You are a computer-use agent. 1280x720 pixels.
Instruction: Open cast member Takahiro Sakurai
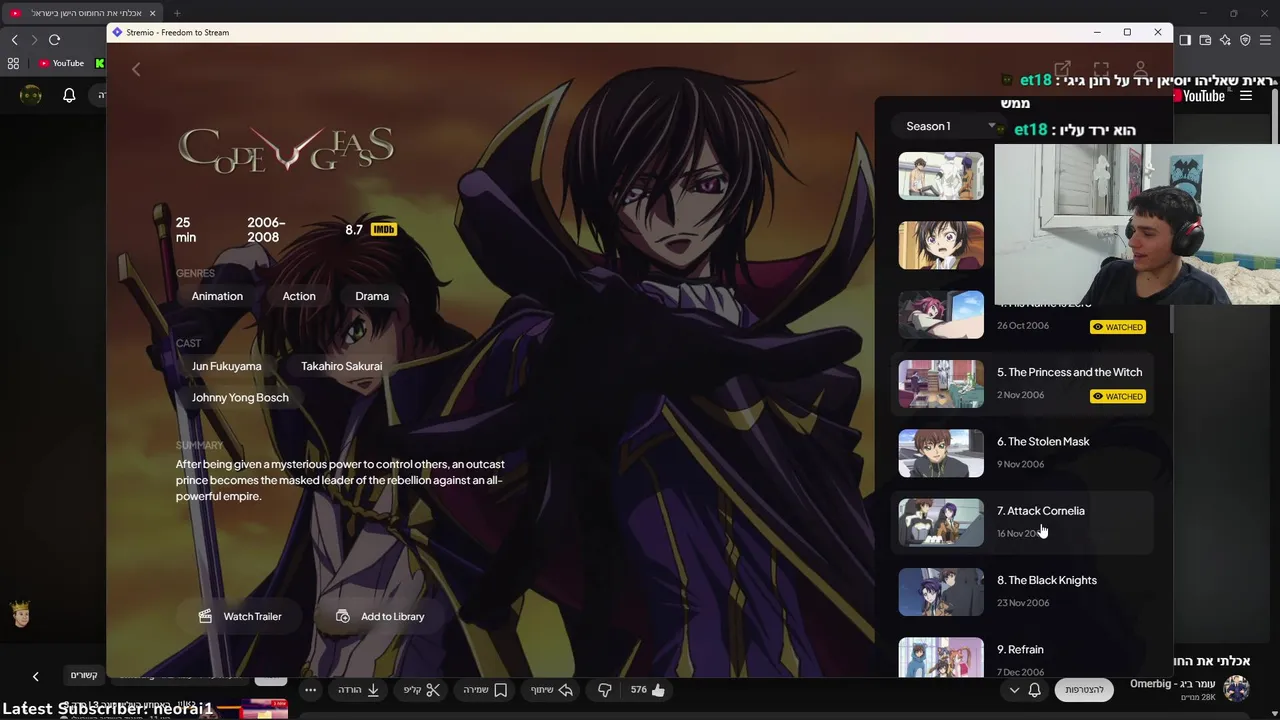point(342,366)
